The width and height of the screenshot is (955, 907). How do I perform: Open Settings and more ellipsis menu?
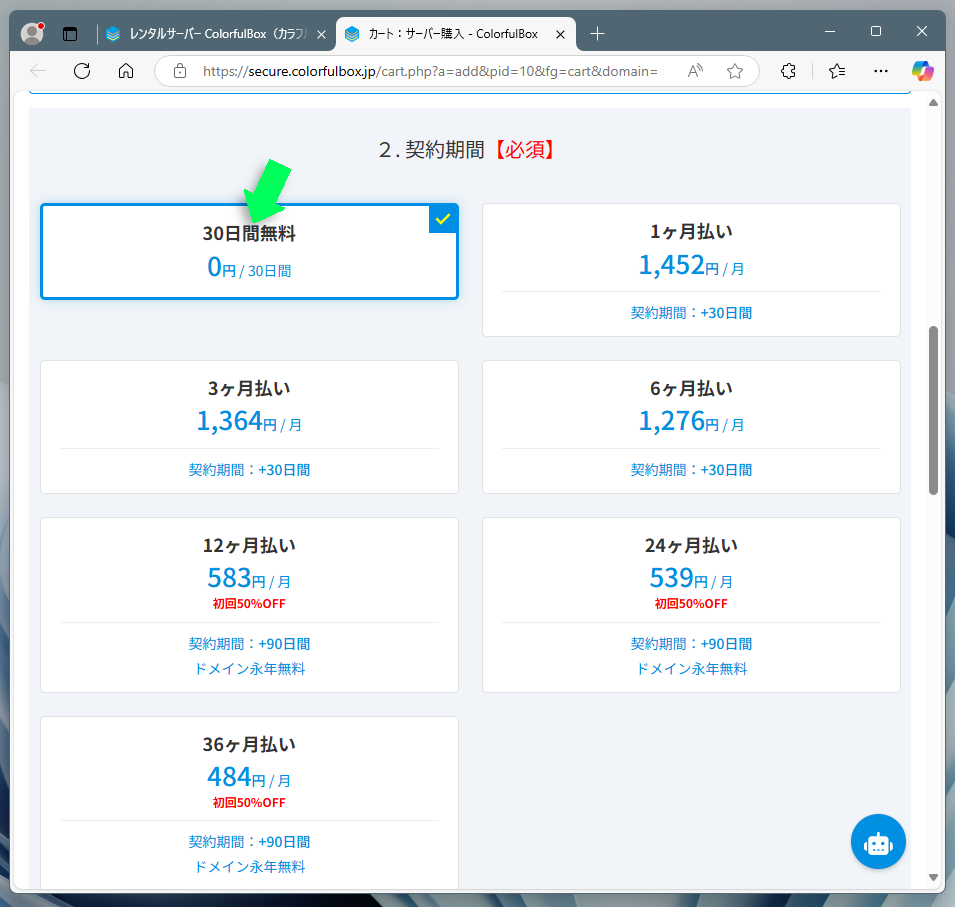[x=881, y=71]
